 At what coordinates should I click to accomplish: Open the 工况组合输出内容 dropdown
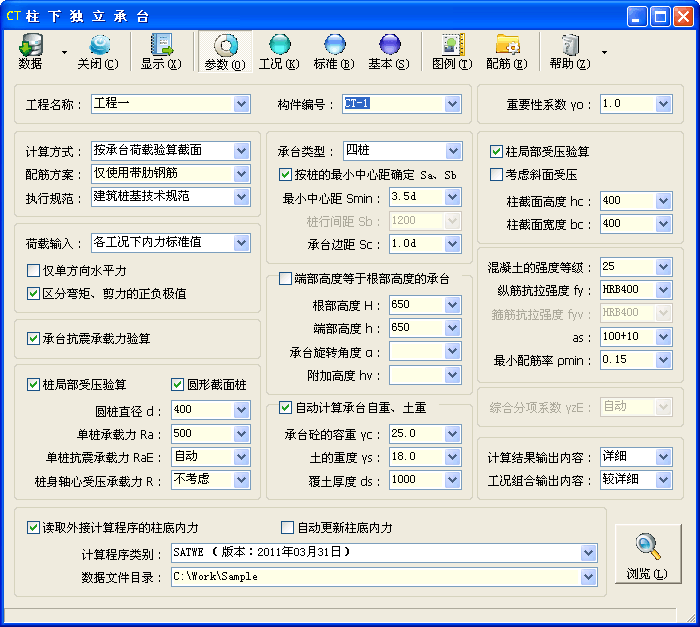[x=663, y=480]
